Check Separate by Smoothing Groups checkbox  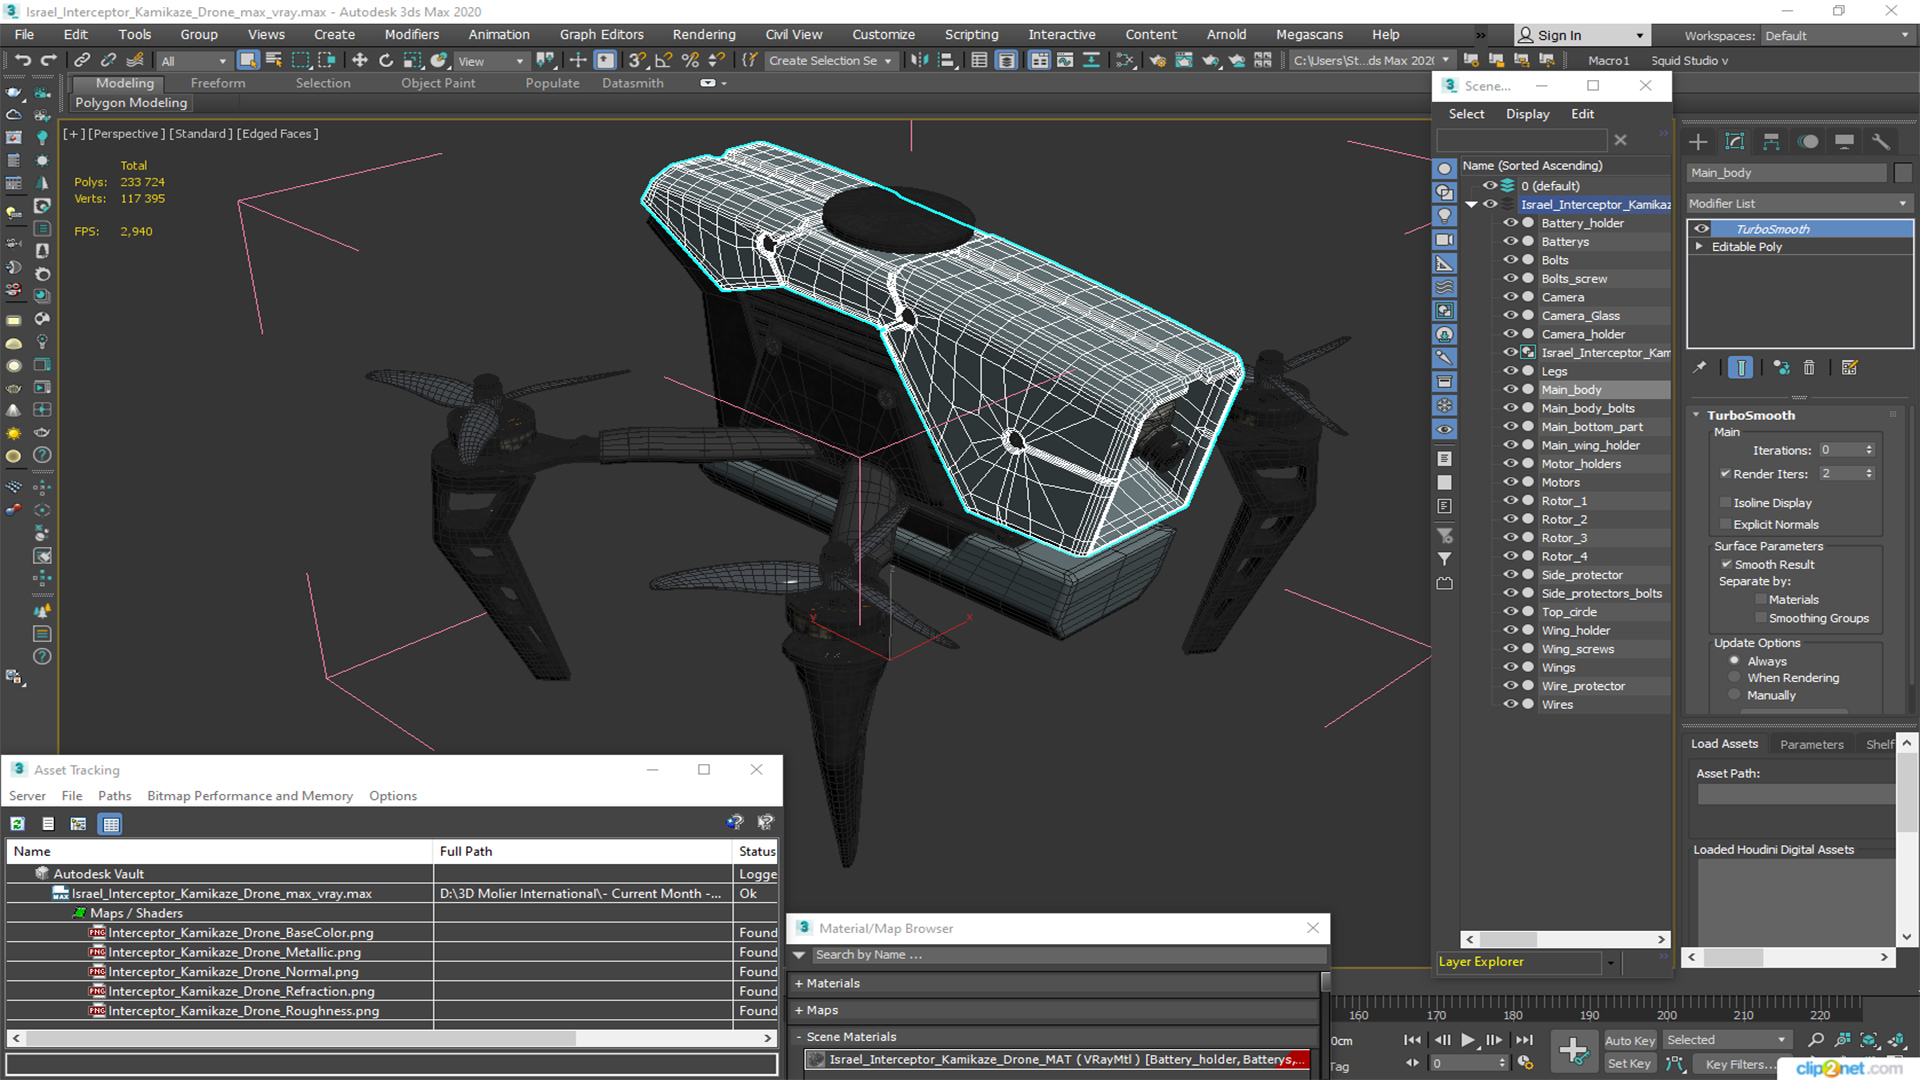coord(1761,618)
